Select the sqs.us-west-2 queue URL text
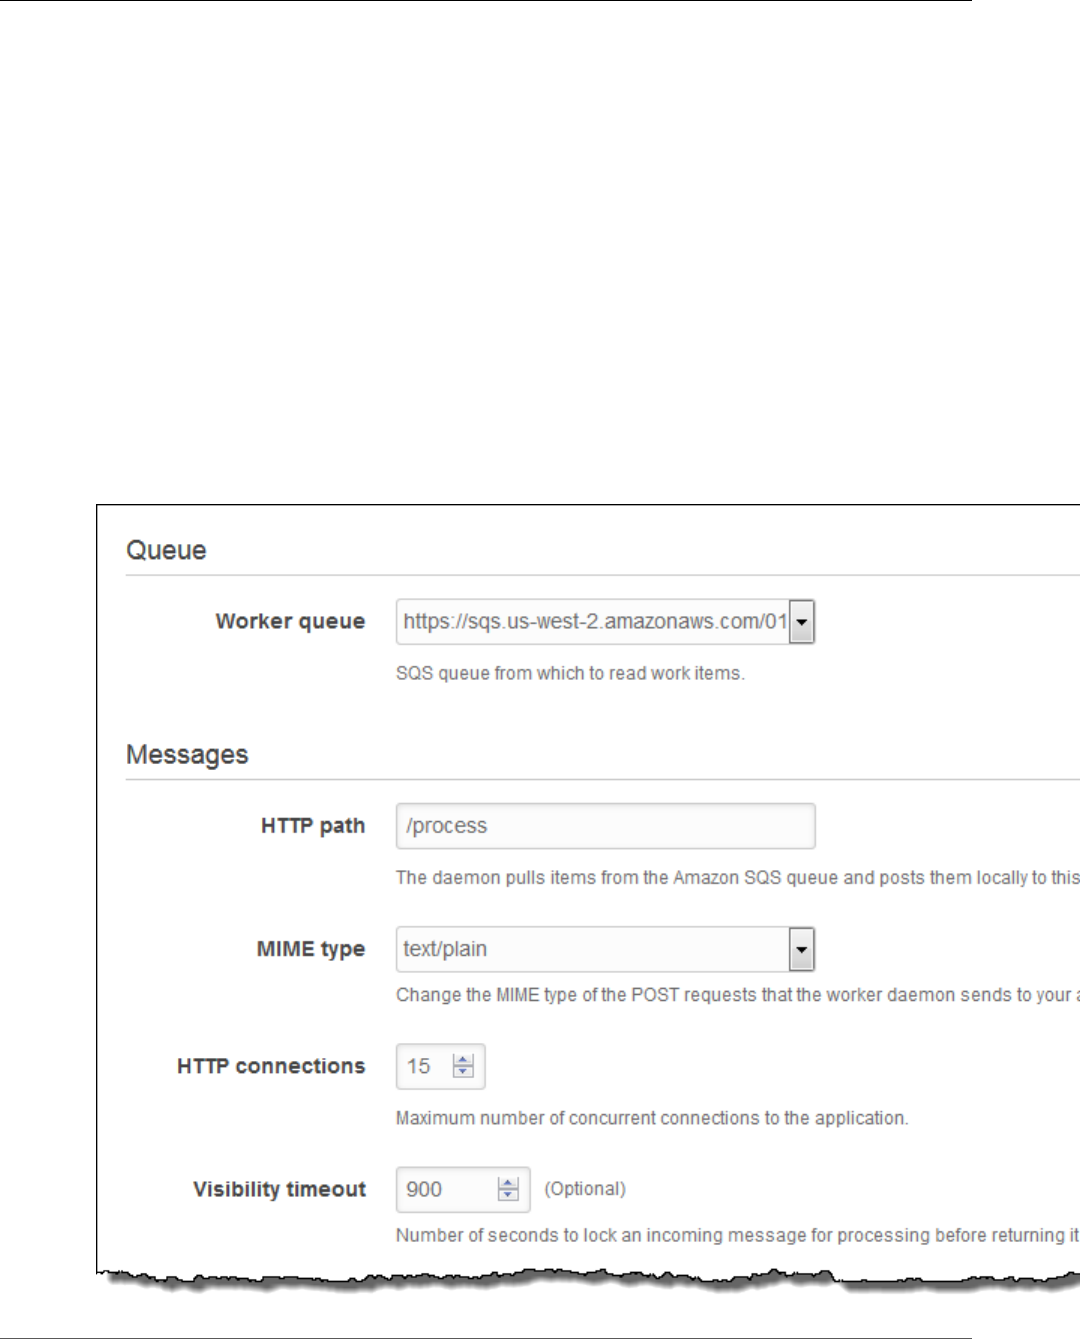Image resolution: width=1080 pixels, height=1339 pixels. [x=595, y=621]
